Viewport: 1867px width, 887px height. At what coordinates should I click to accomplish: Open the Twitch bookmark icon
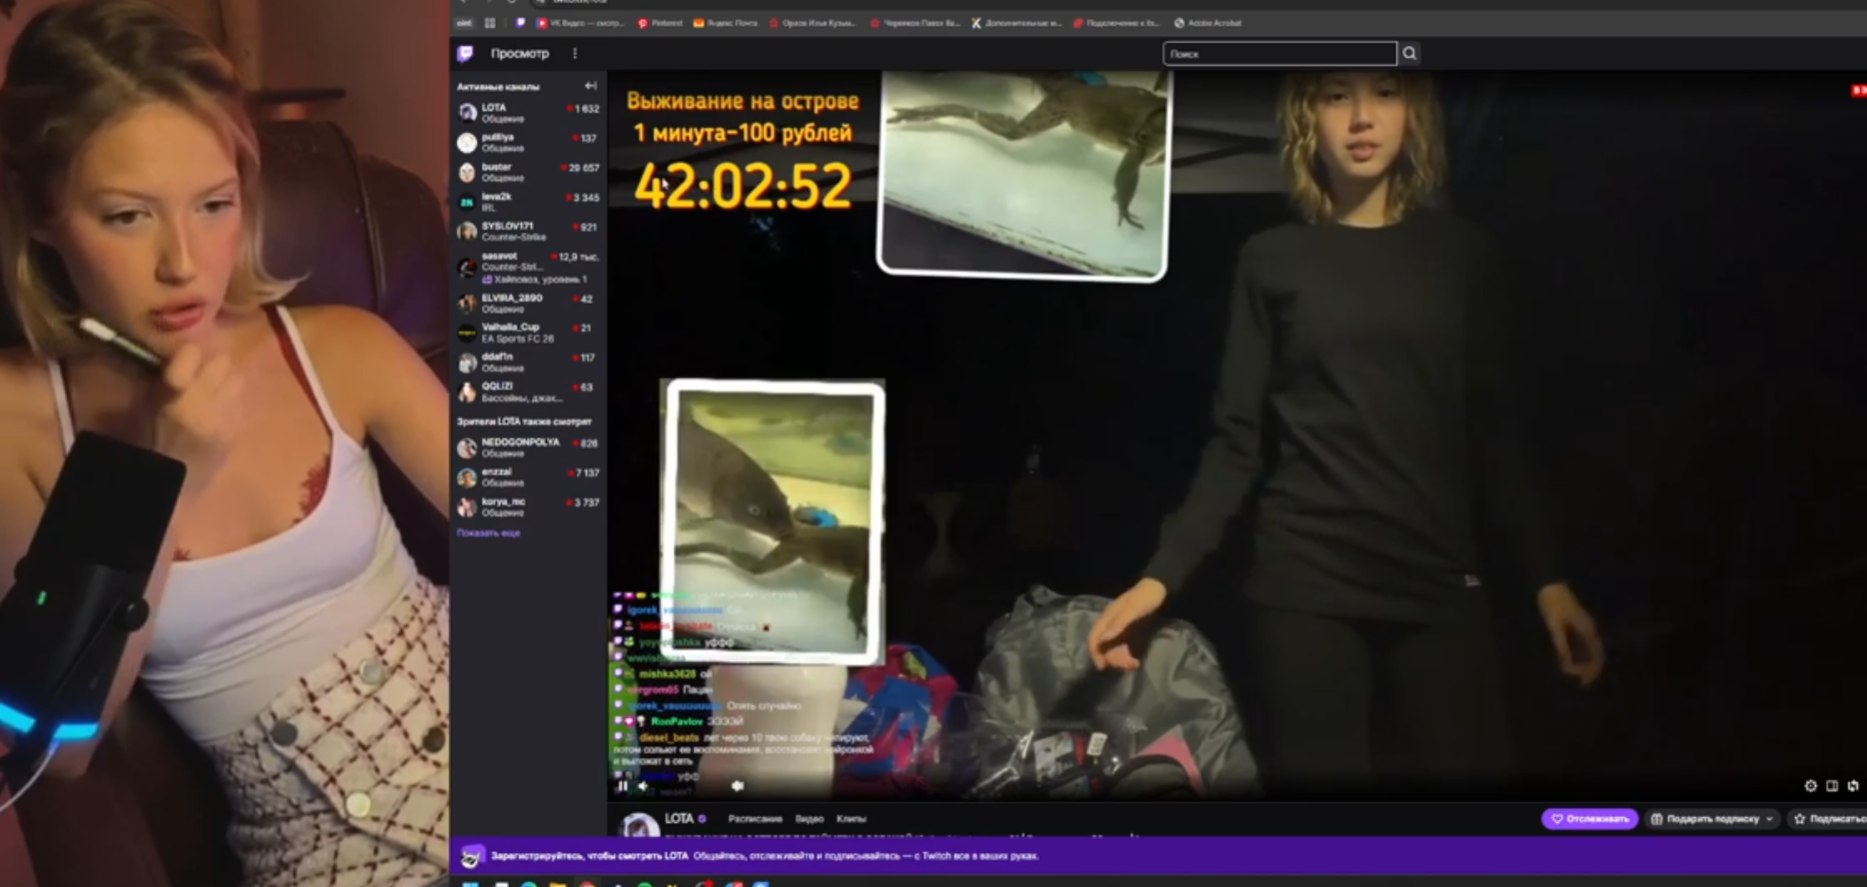520,23
